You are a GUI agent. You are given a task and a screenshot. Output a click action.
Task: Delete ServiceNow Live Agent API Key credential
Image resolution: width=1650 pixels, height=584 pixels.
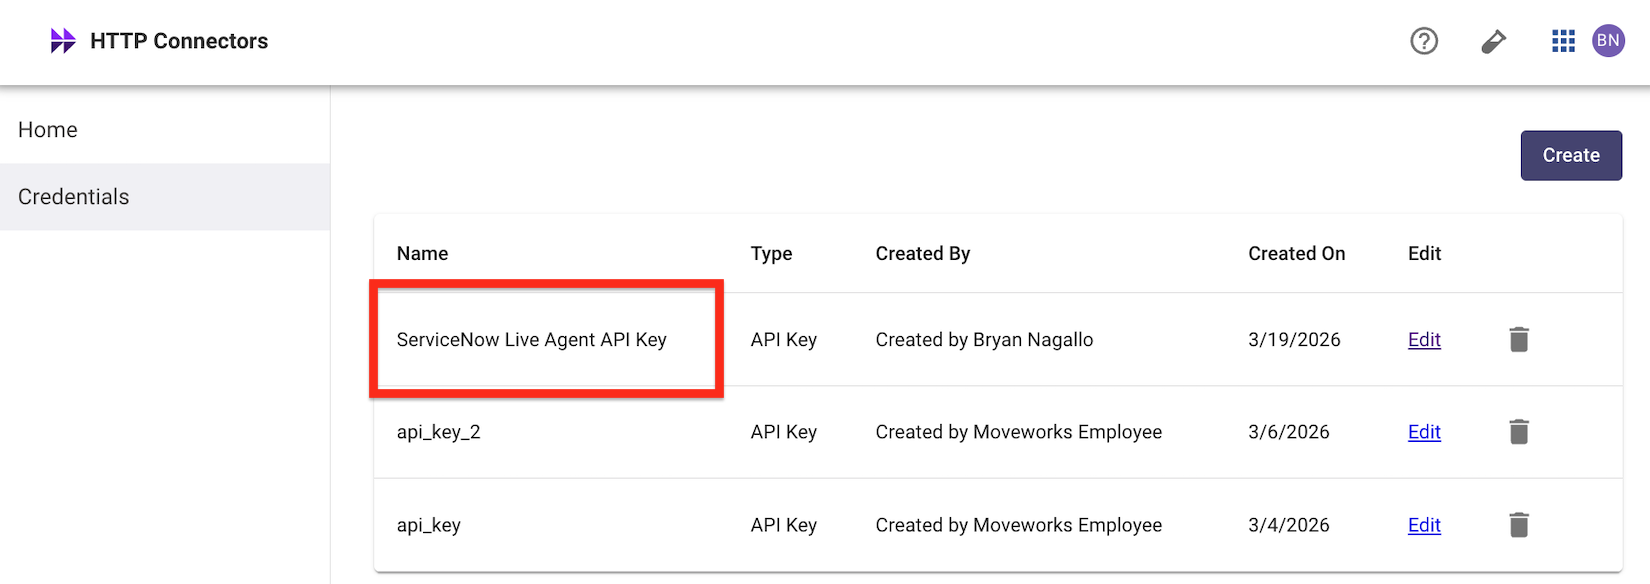click(1519, 340)
